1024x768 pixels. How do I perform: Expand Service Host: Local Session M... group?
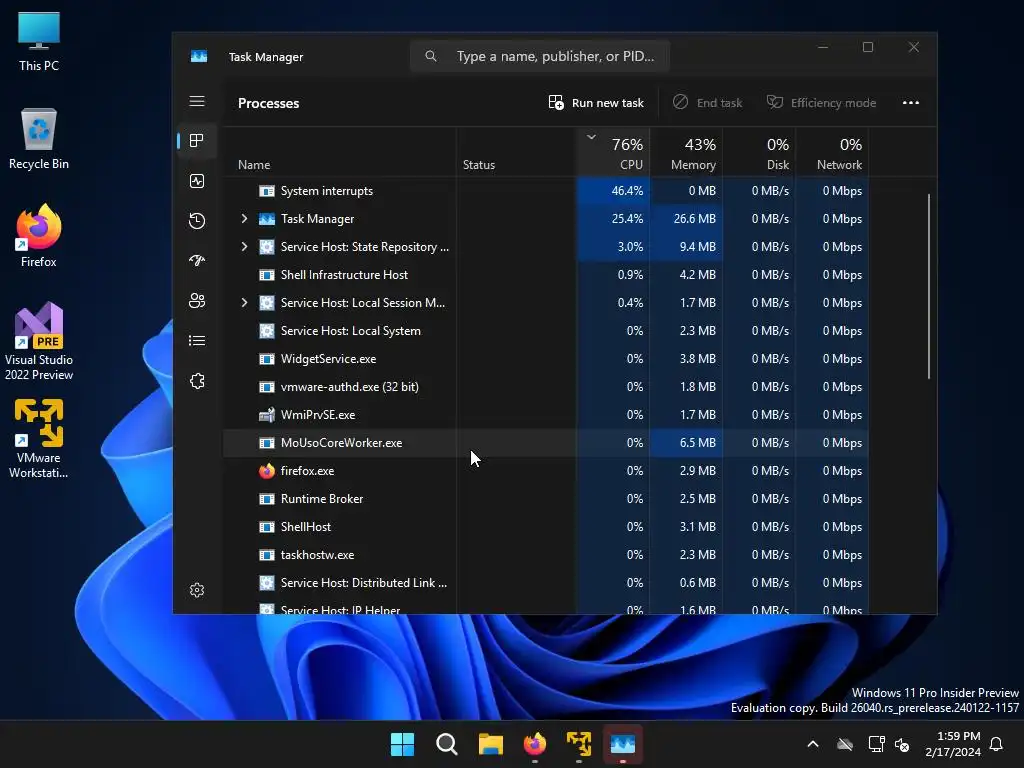[244, 303]
